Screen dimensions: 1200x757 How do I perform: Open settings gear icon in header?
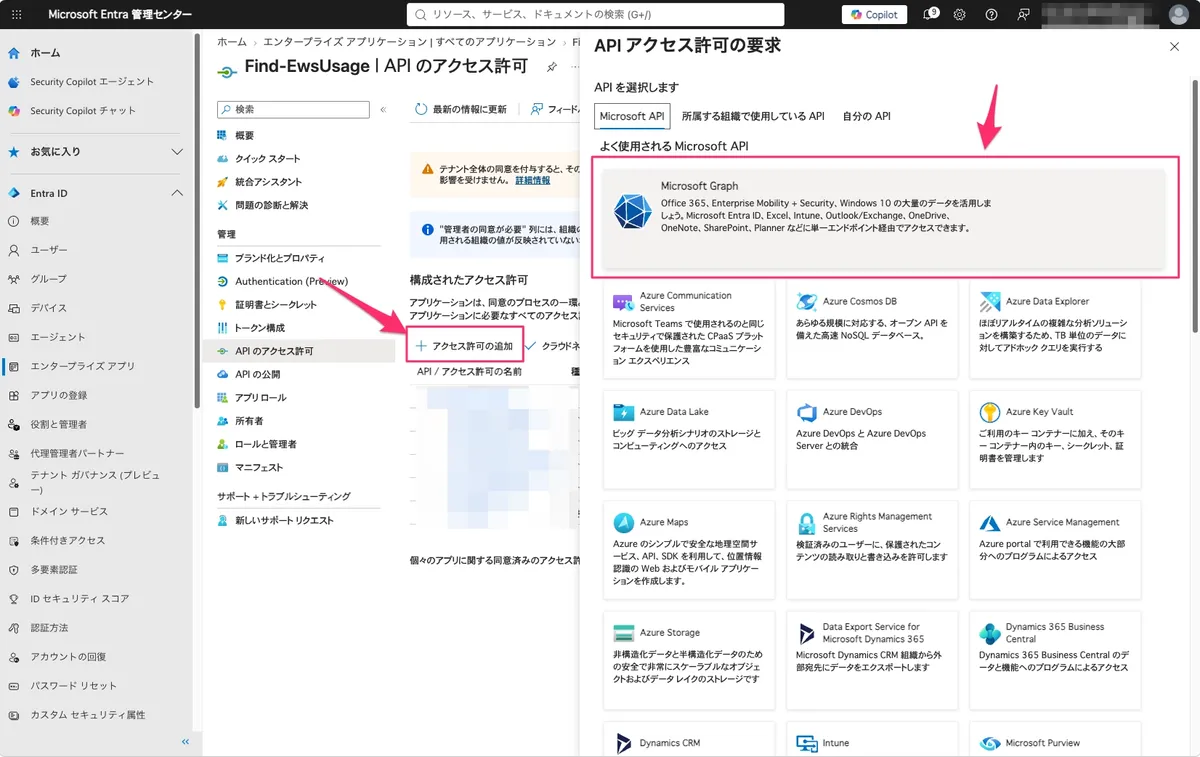coord(960,15)
